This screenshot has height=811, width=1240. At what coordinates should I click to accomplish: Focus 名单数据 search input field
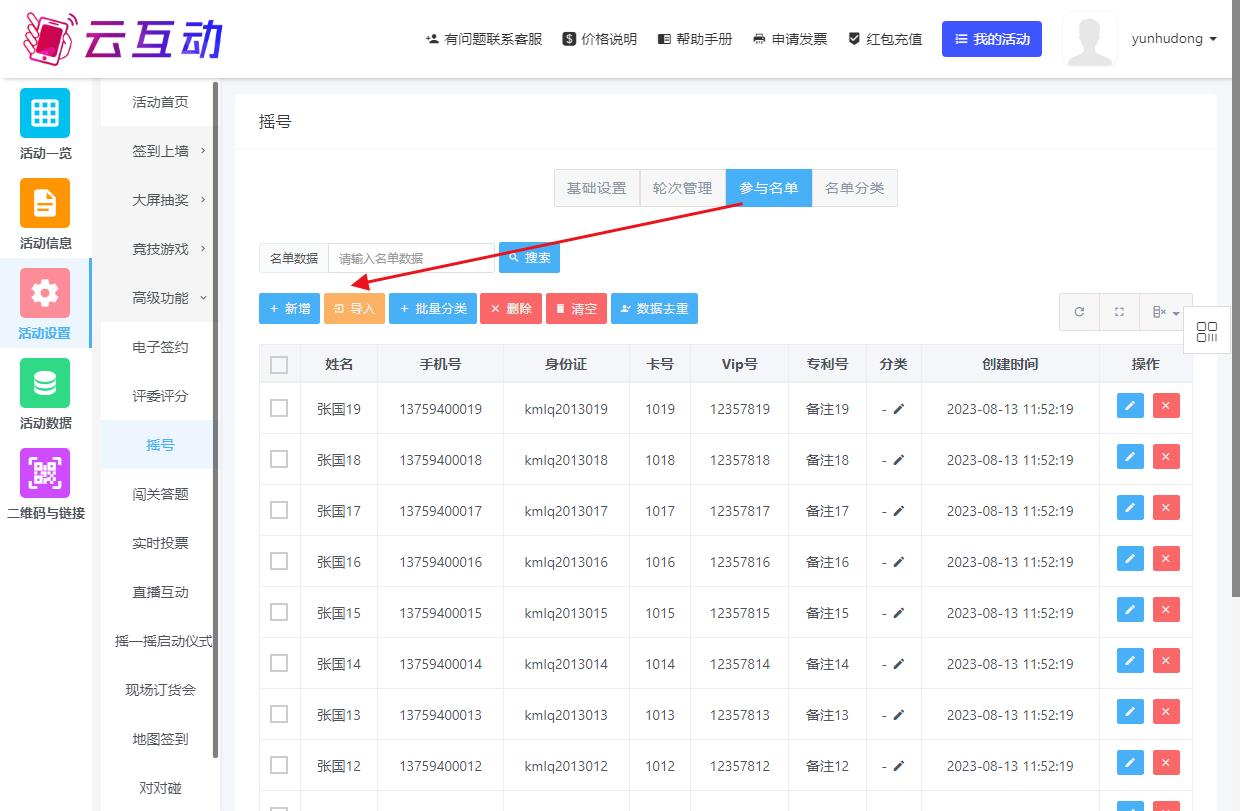click(412, 258)
